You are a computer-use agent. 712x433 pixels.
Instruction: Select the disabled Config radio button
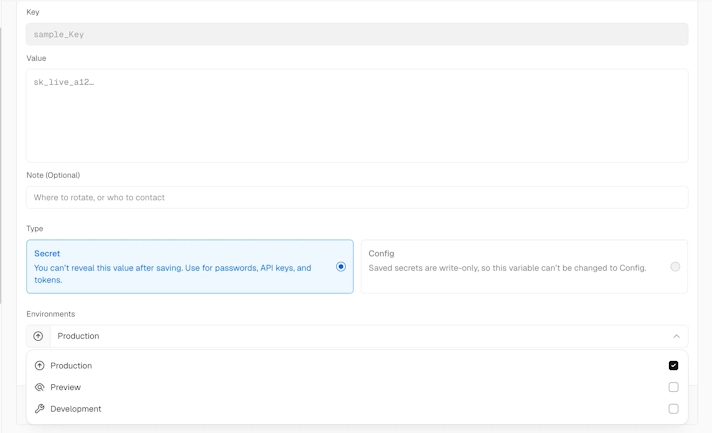(675, 266)
